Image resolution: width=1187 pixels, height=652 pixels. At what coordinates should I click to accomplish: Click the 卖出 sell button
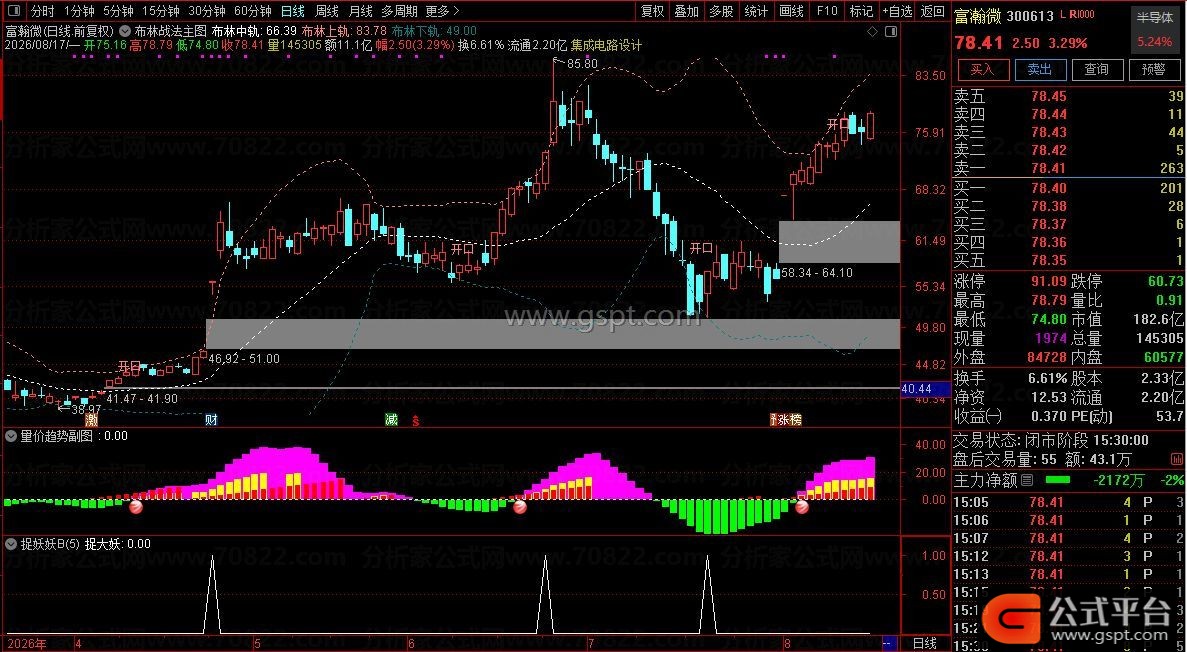point(1040,70)
